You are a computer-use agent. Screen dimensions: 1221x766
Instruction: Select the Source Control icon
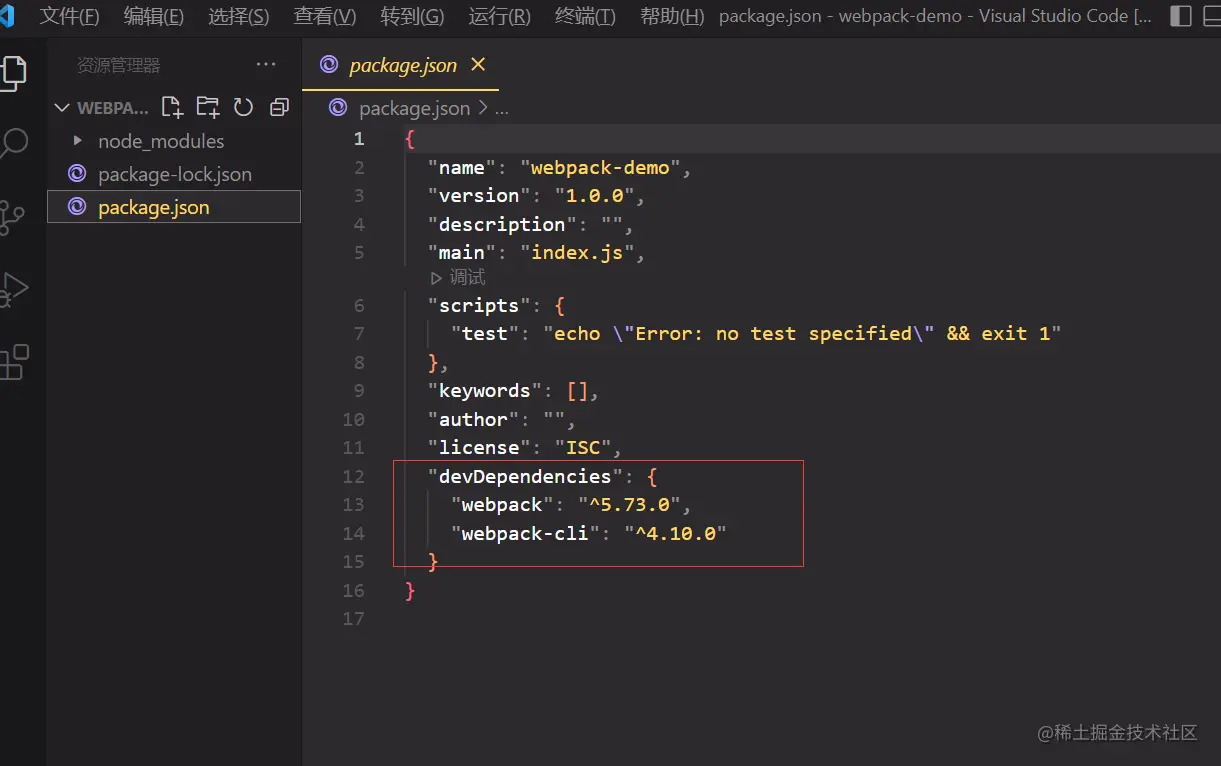(x=16, y=215)
